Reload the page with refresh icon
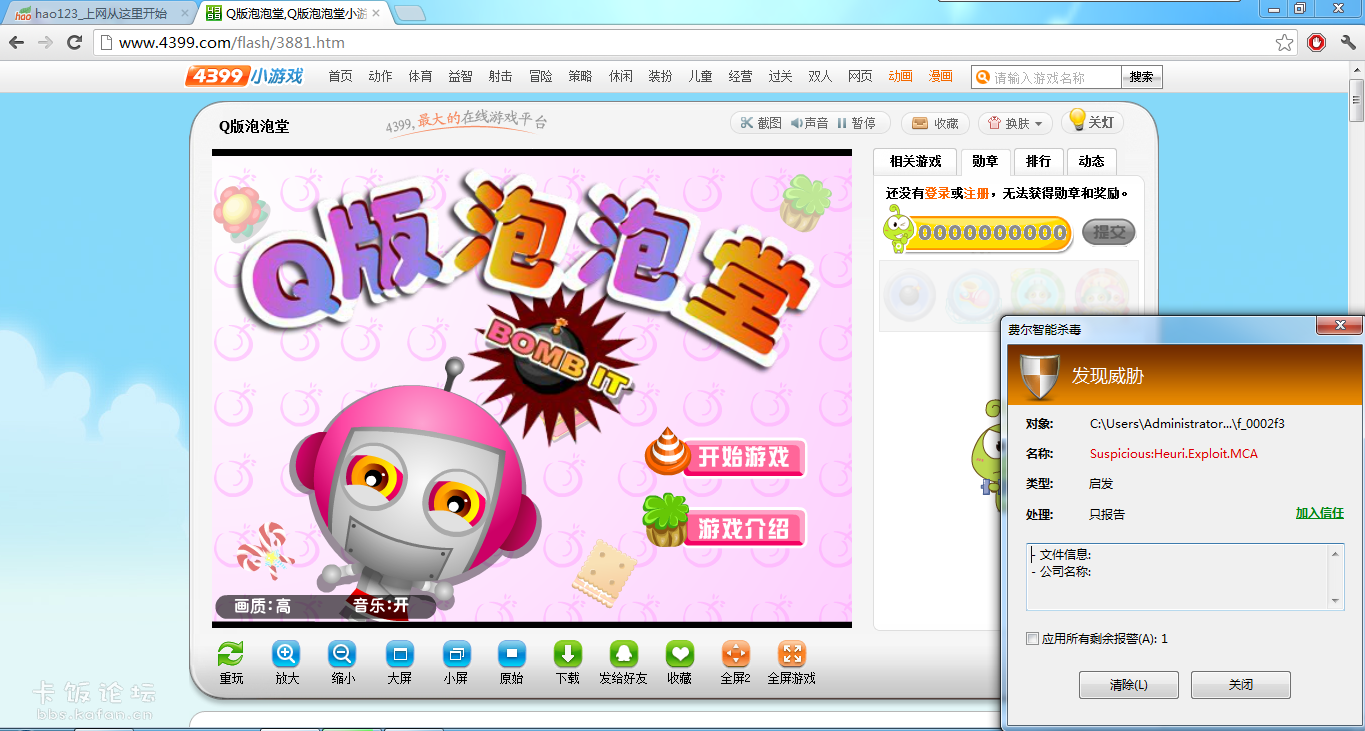Screen dimensions: 1365x731 tap(74, 42)
